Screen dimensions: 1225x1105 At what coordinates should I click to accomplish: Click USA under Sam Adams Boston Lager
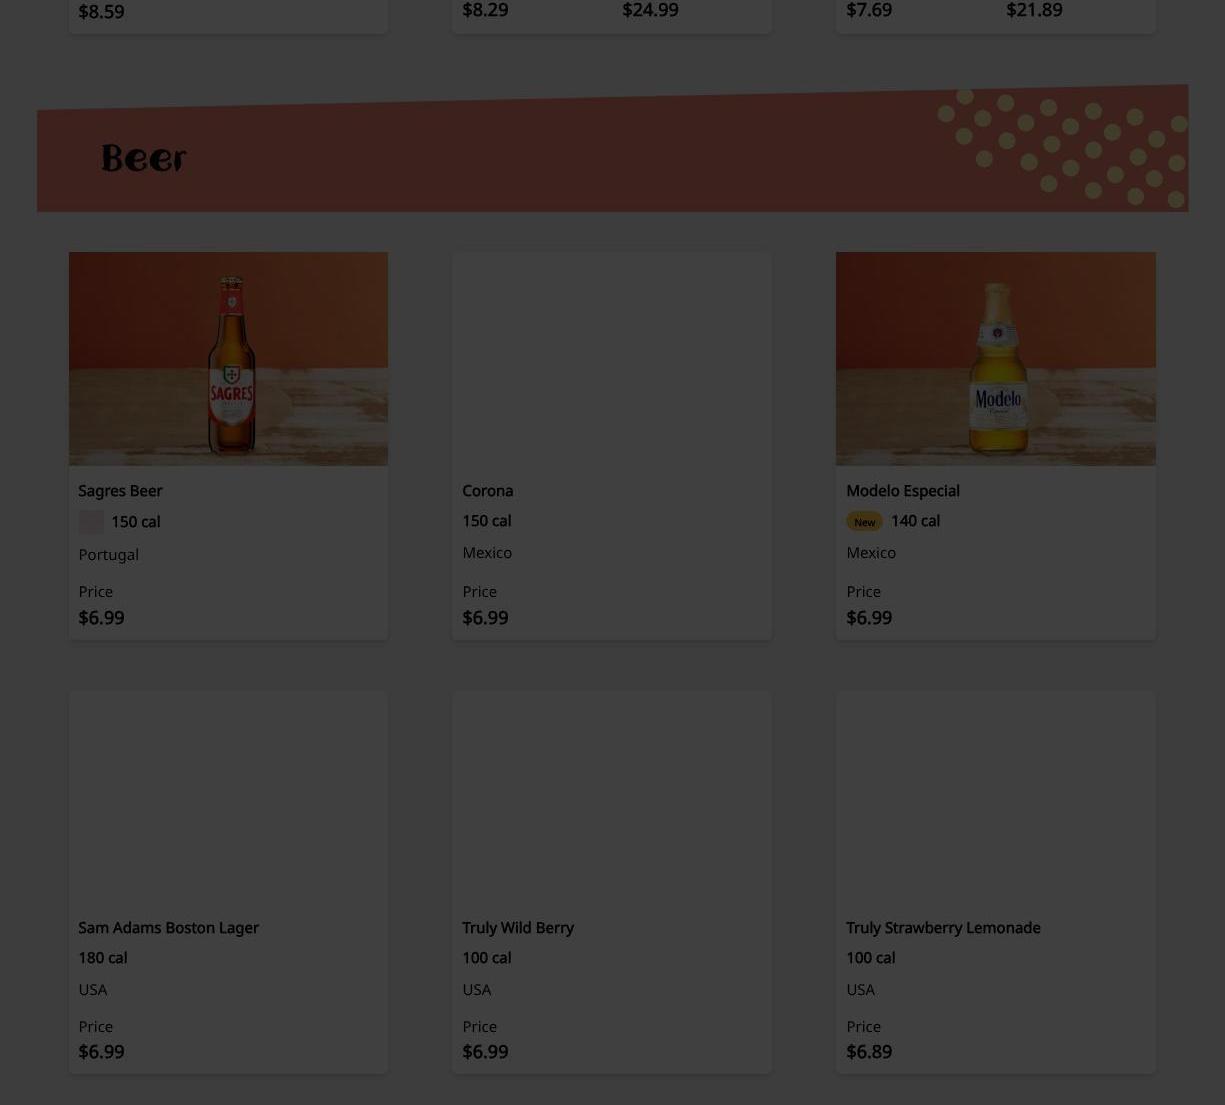[92, 990]
